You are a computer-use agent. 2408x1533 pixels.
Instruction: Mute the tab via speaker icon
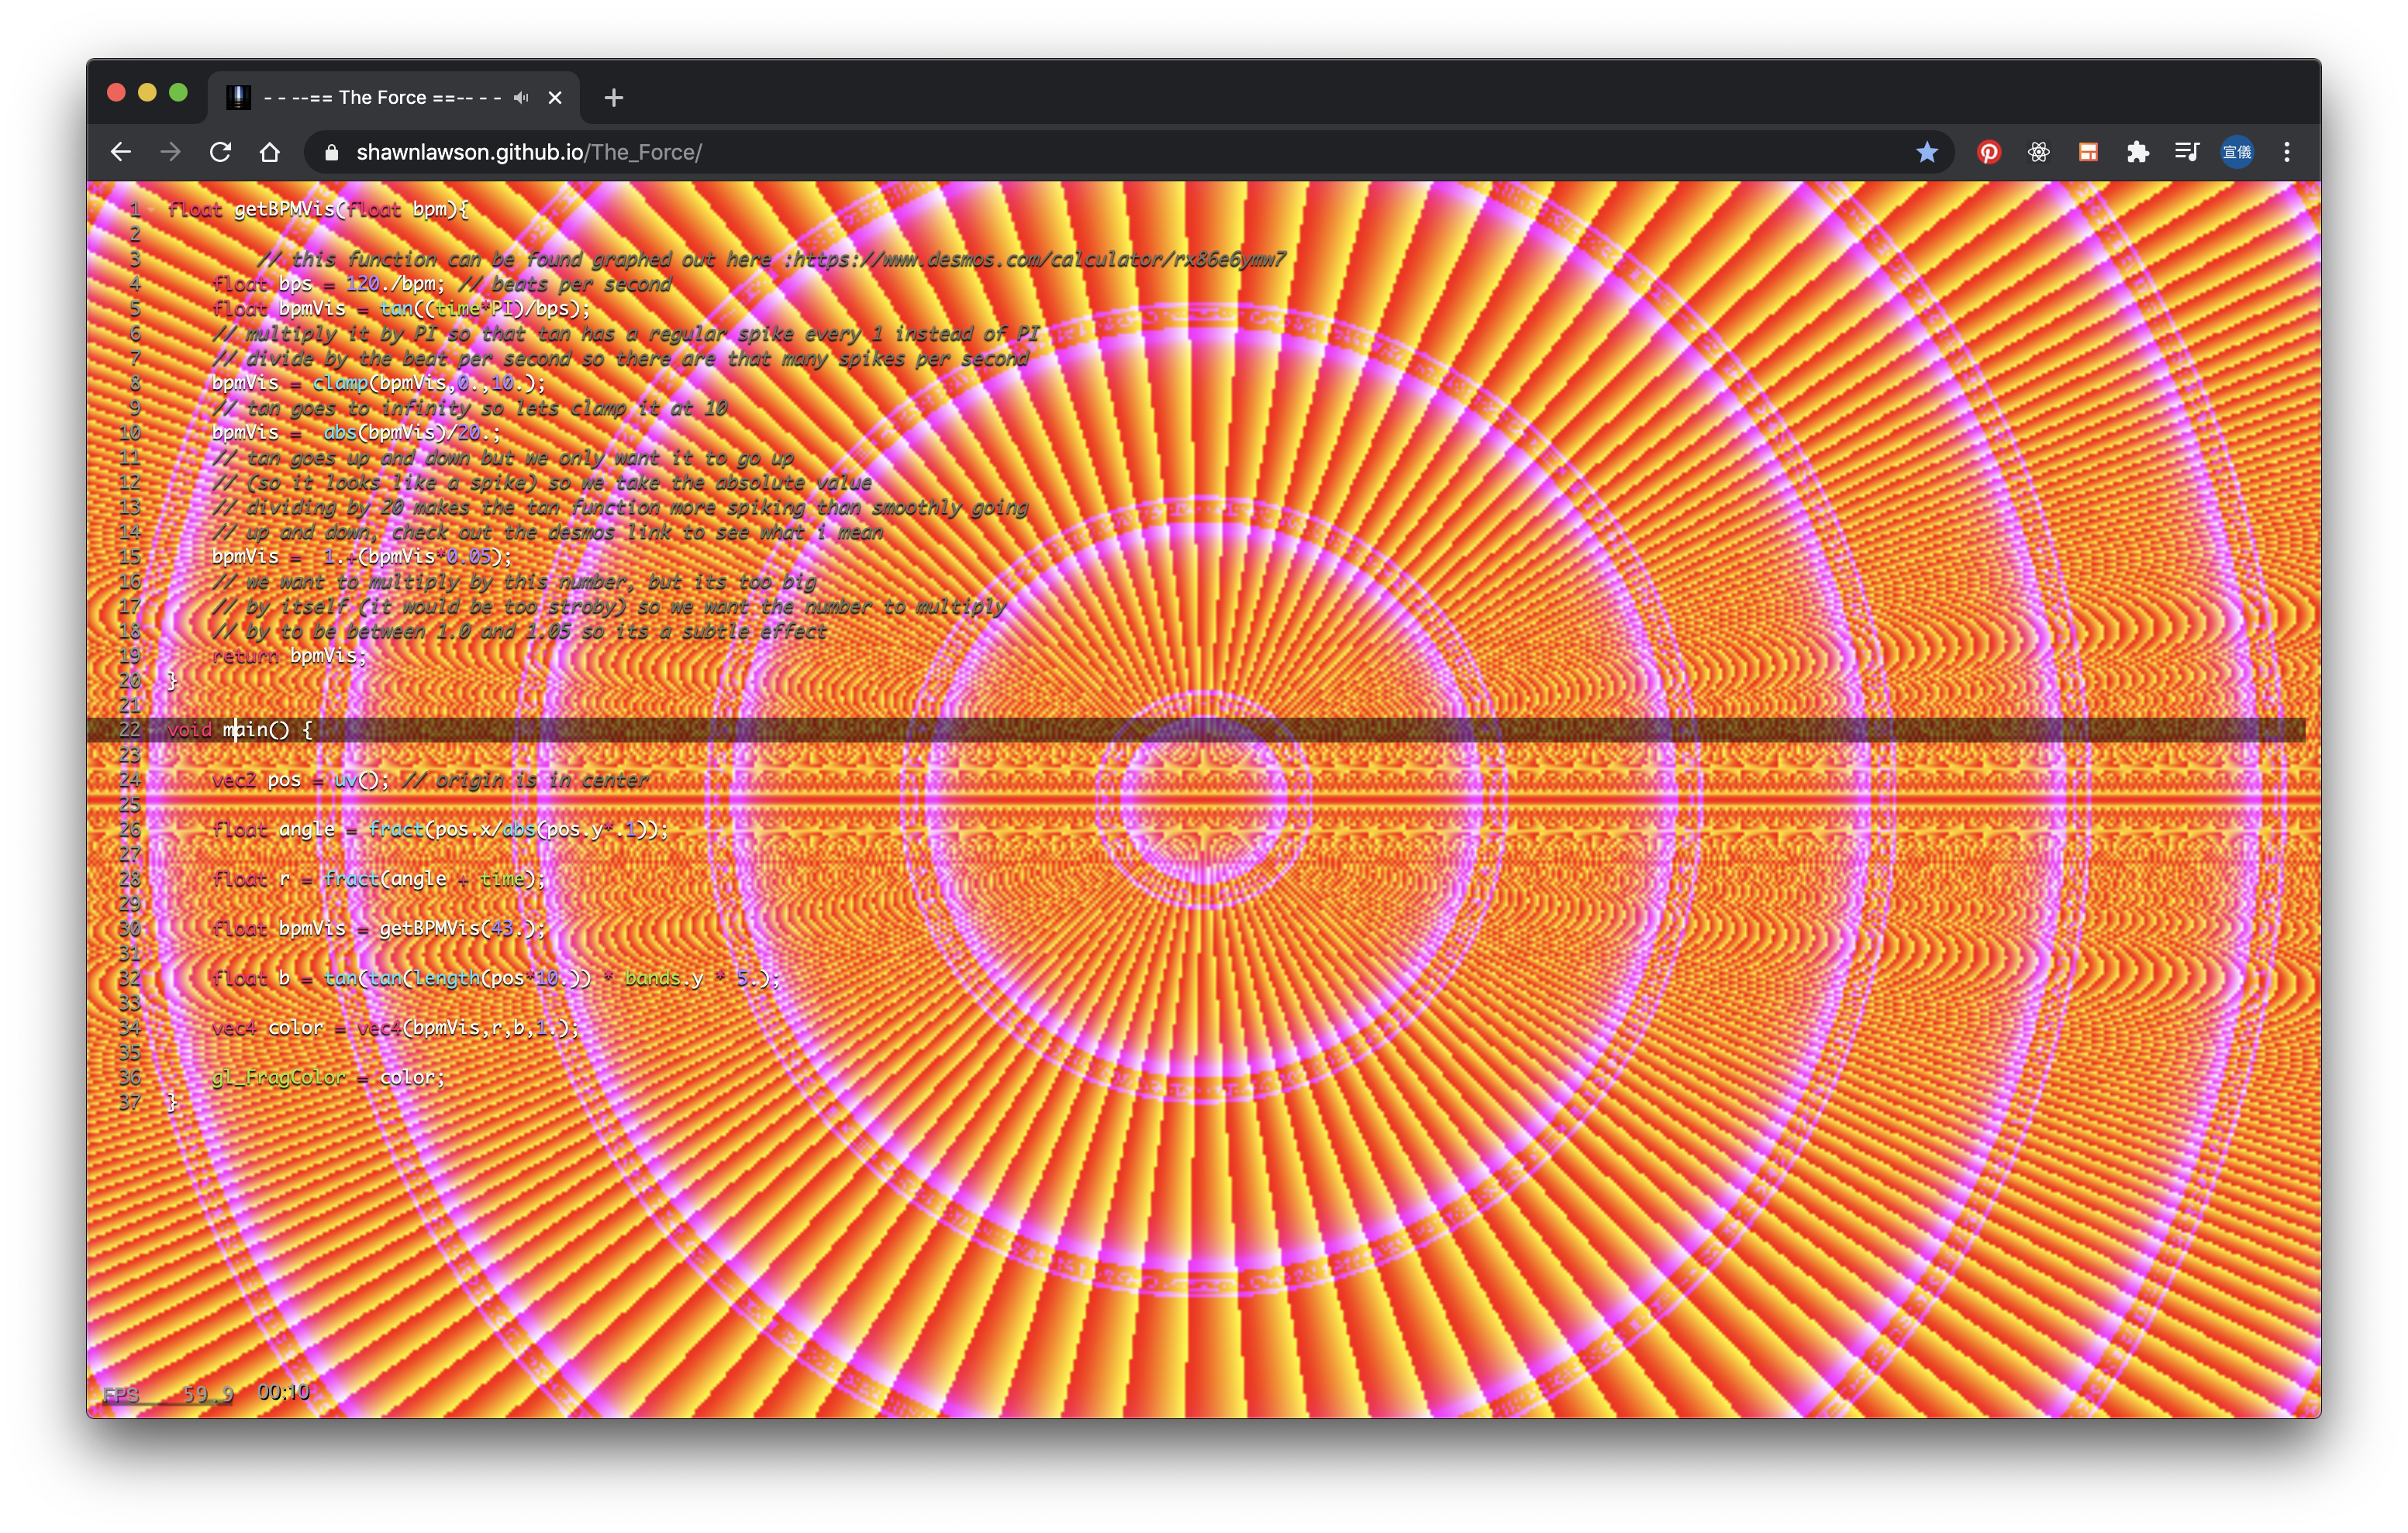point(521,97)
